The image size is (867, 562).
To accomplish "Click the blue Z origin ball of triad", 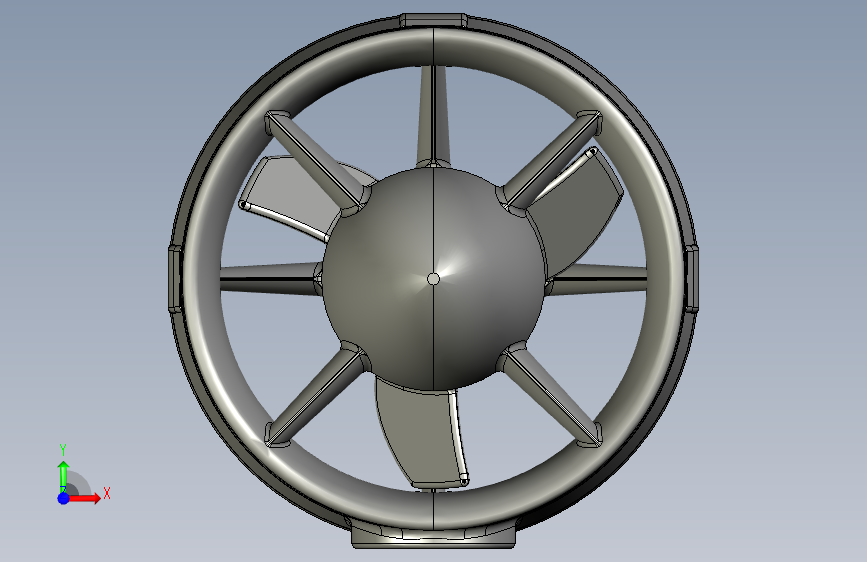I will click(x=63, y=498).
